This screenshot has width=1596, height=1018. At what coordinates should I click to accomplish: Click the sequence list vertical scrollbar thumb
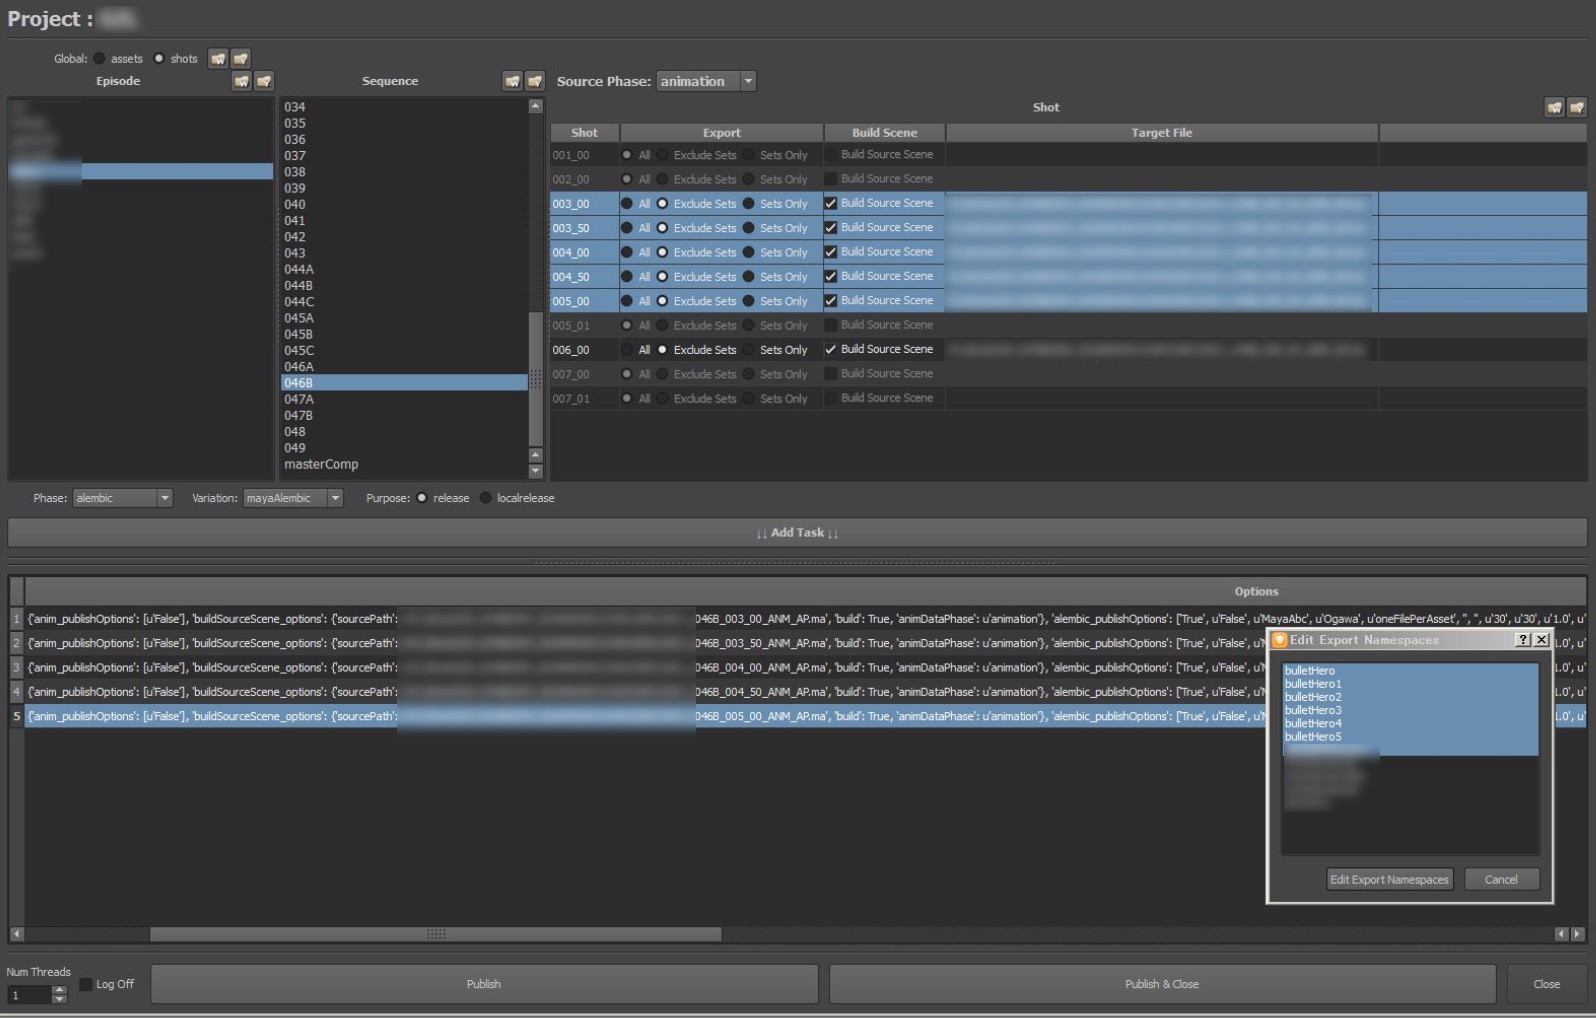(535, 379)
